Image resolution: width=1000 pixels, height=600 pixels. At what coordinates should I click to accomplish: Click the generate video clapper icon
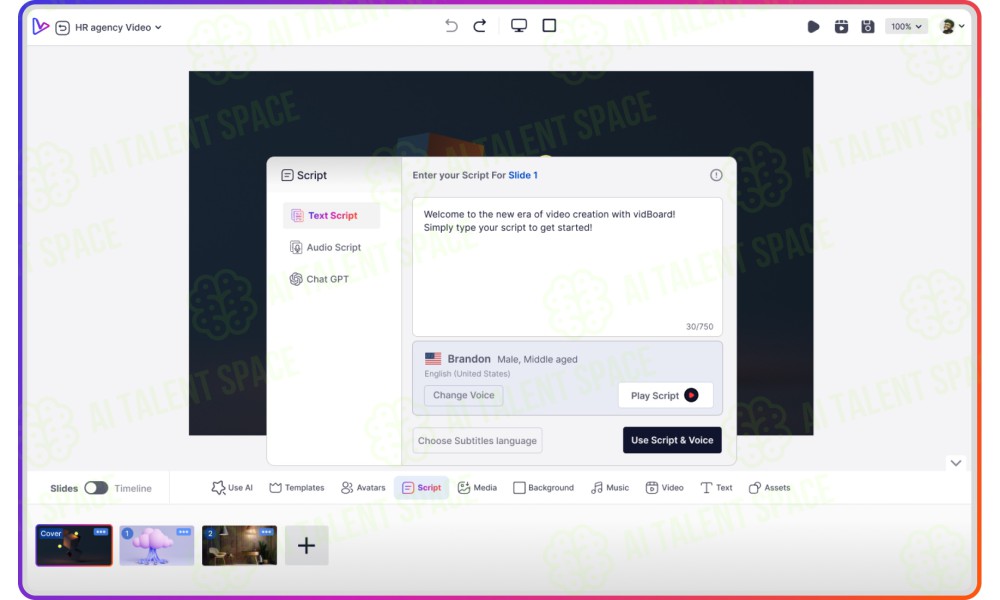tap(841, 27)
